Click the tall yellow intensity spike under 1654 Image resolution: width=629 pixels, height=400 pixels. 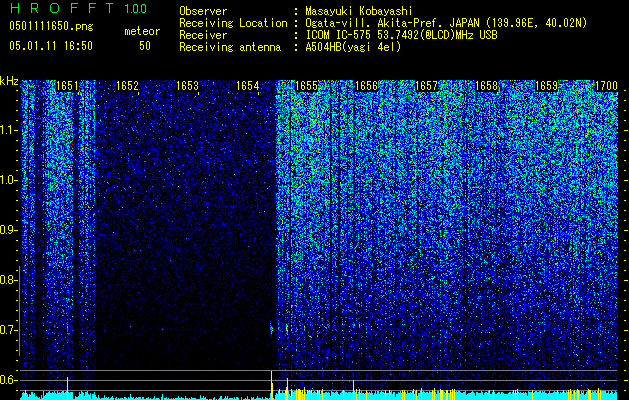point(272,385)
